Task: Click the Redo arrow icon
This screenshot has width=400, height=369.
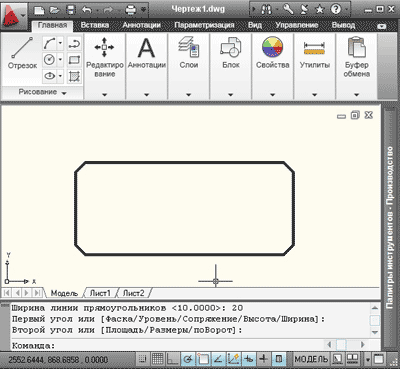Action: (x=108, y=10)
